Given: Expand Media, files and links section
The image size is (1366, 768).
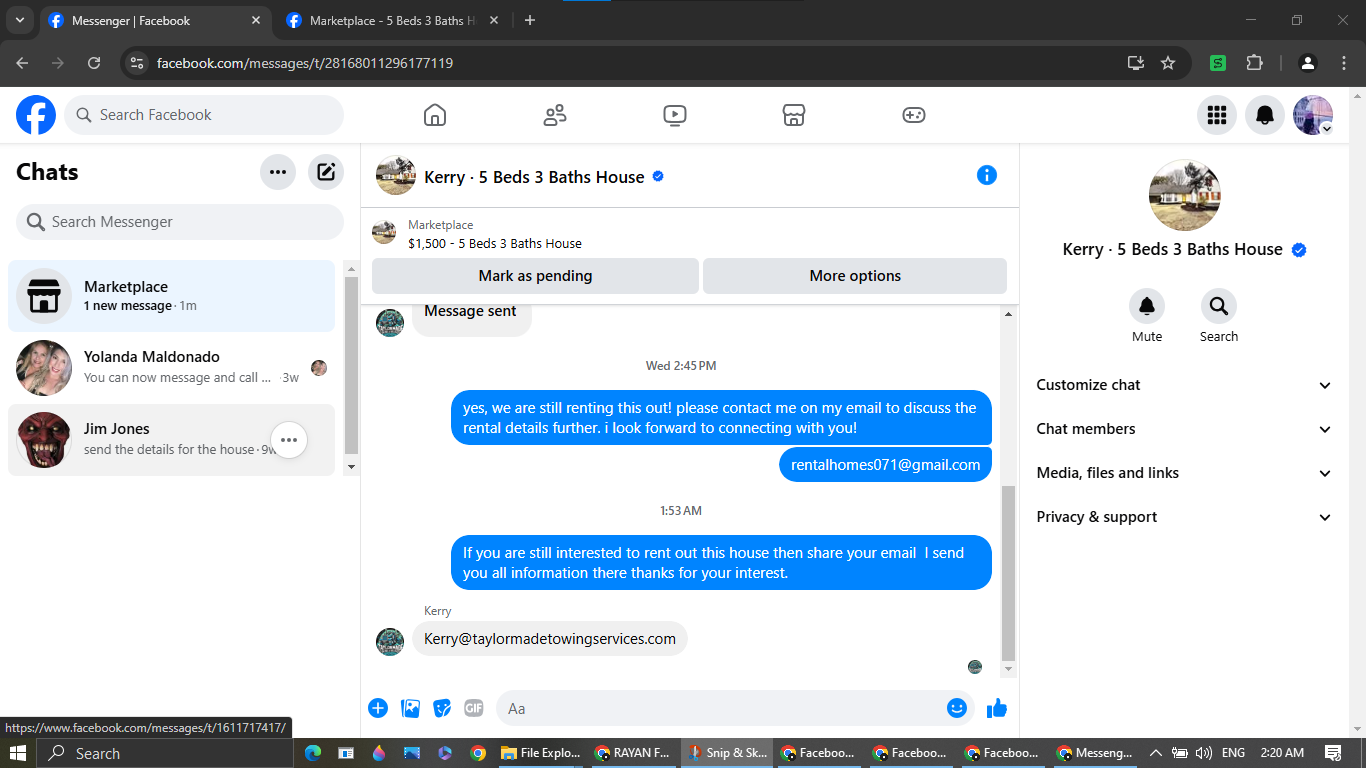Looking at the screenshot, I should click(x=1184, y=473).
